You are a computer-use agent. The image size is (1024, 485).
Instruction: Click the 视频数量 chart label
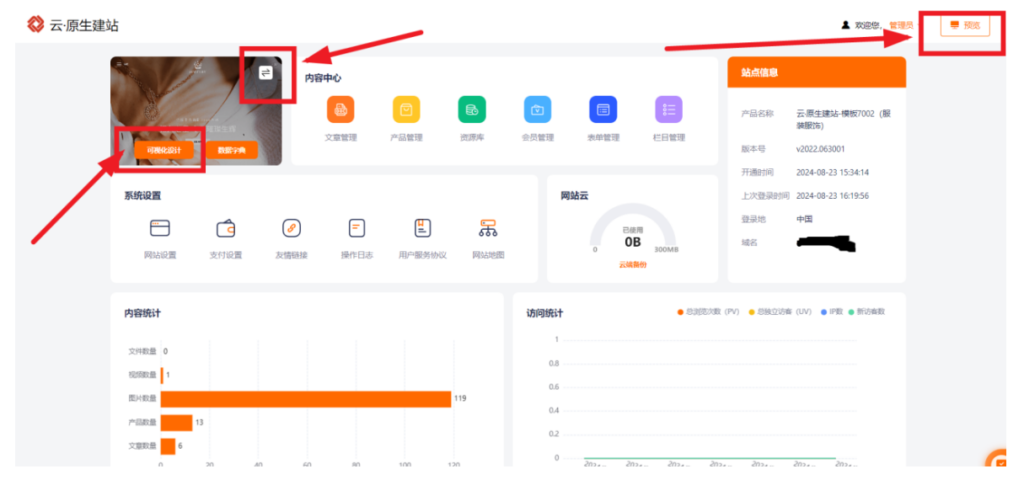click(142, 375)
